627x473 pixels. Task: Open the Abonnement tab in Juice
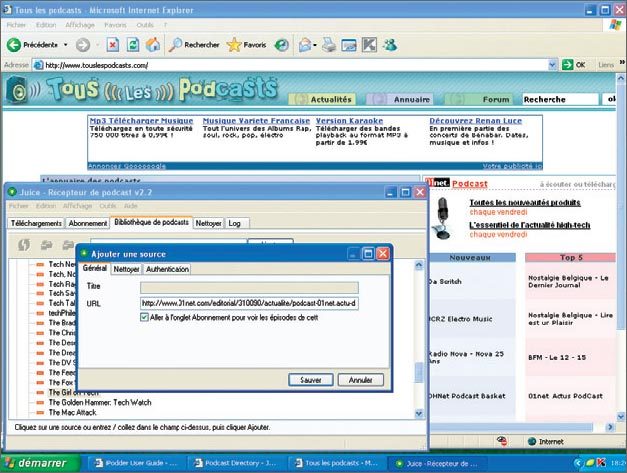[88, 223]
